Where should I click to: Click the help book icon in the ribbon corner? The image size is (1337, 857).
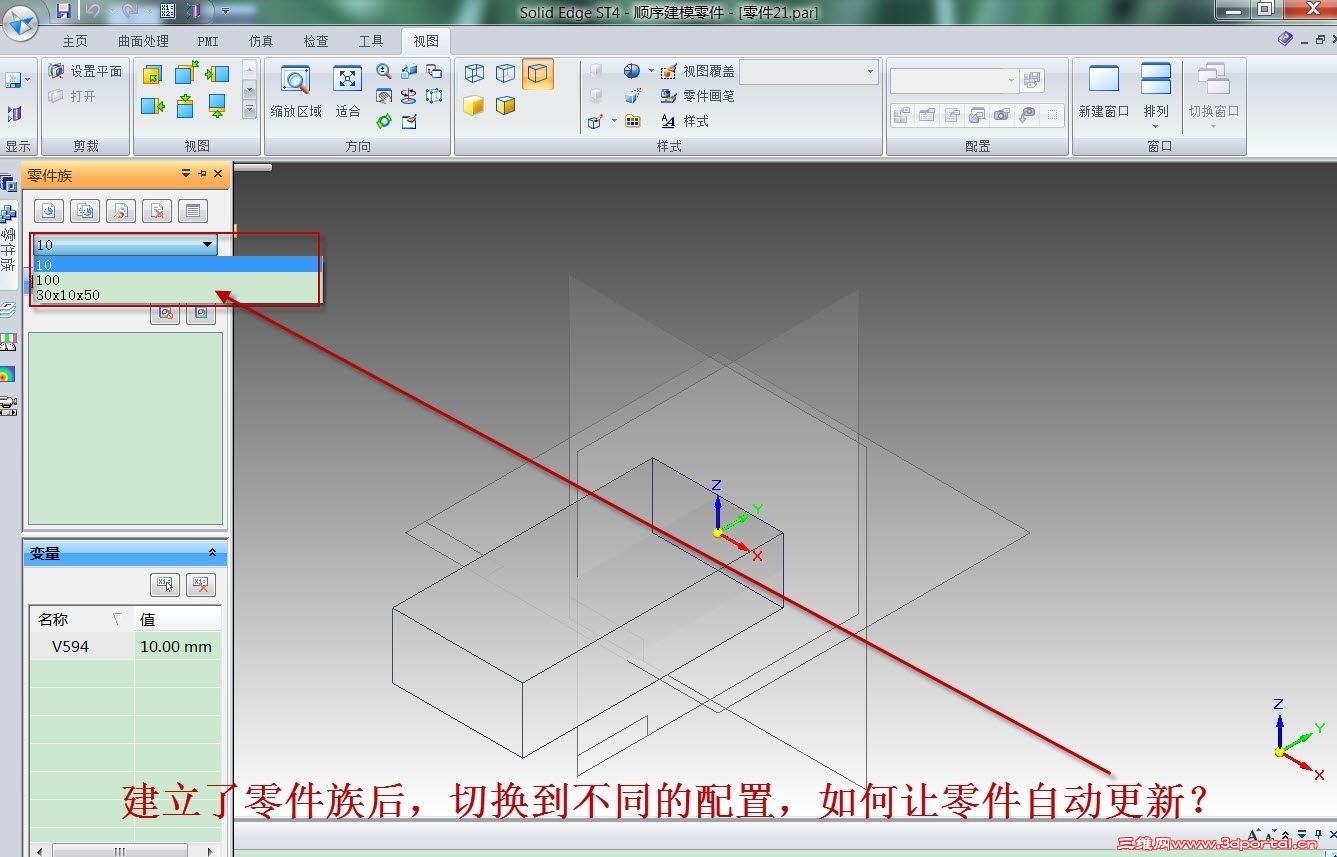[1285, 39]
